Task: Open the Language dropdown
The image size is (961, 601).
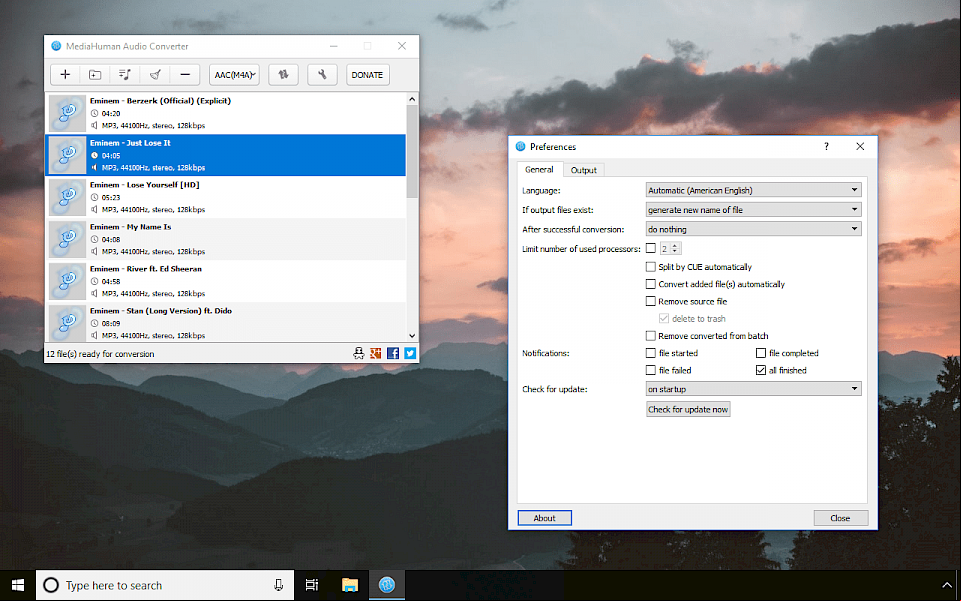Action: click(x=753, y=190)
